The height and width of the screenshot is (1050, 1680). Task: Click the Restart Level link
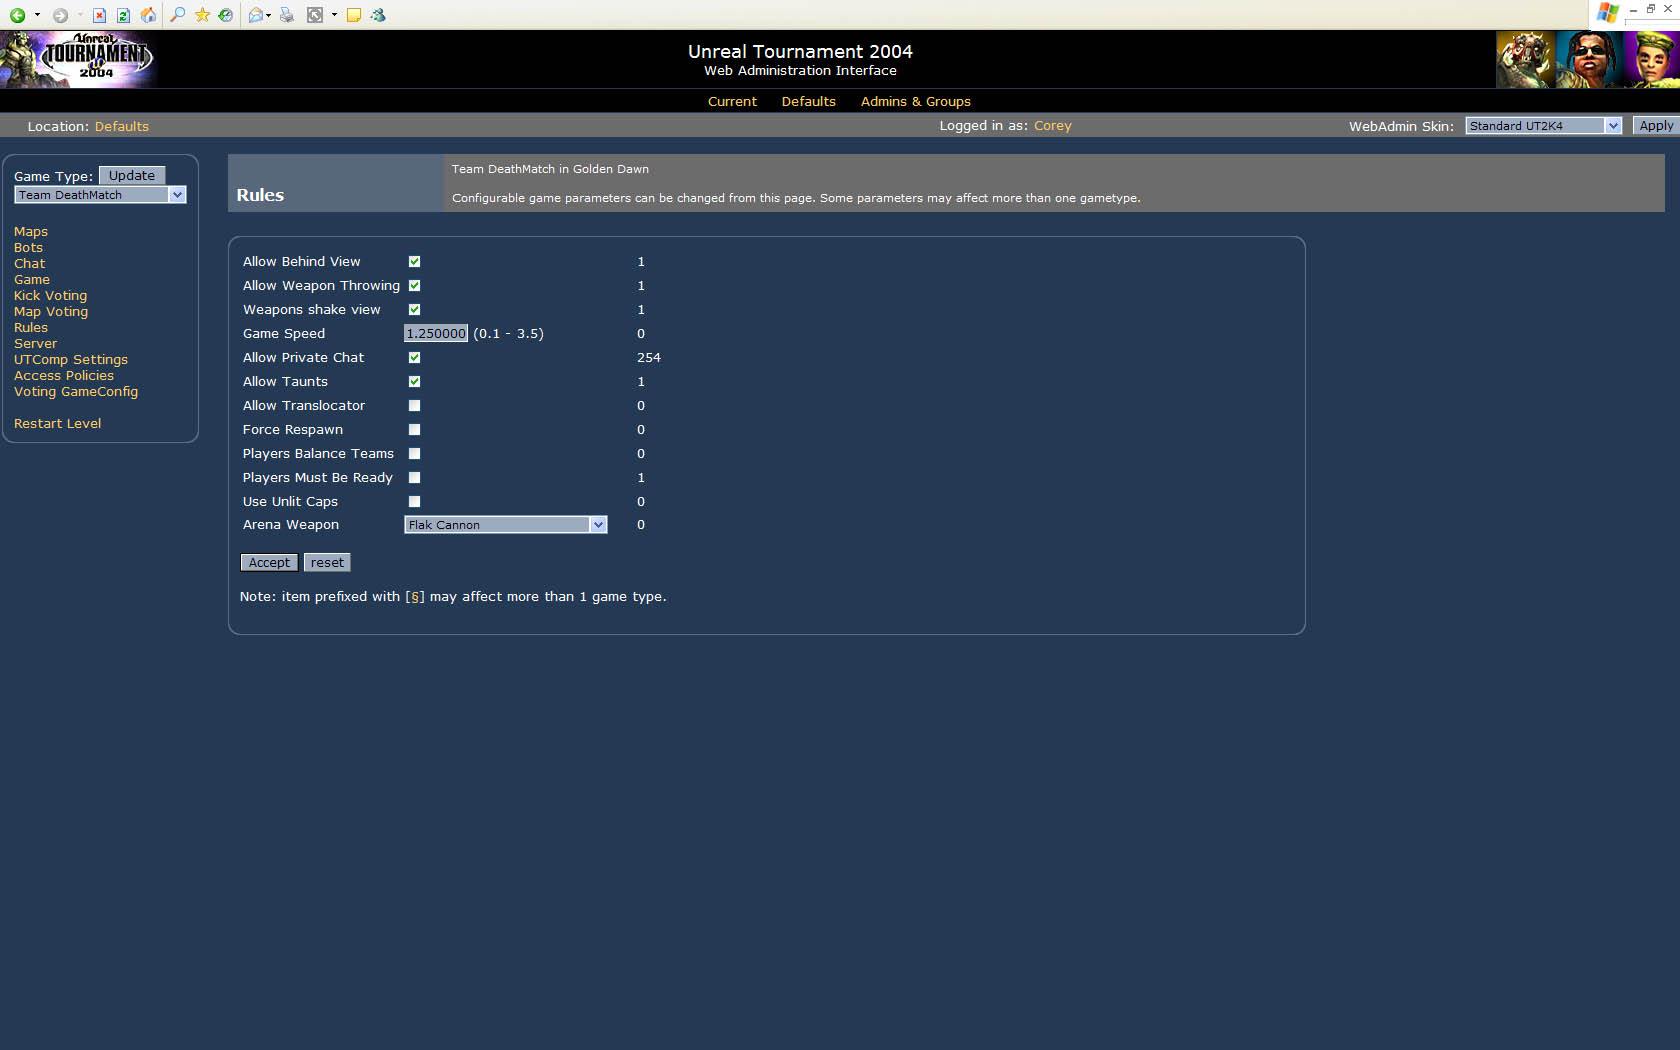click(x=57, y=424)
